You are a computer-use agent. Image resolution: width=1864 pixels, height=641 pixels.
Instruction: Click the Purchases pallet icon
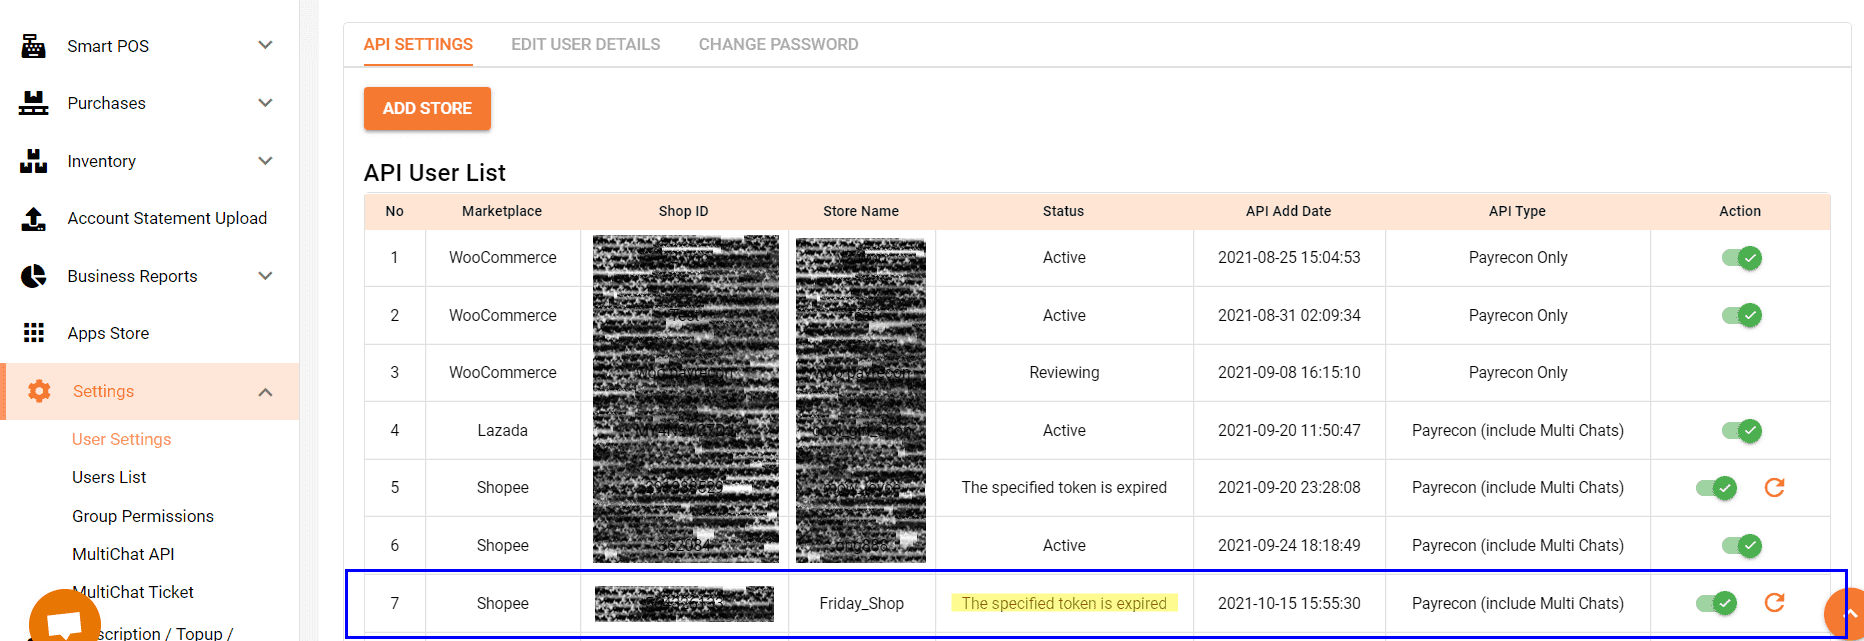click(x=33, y=103)
